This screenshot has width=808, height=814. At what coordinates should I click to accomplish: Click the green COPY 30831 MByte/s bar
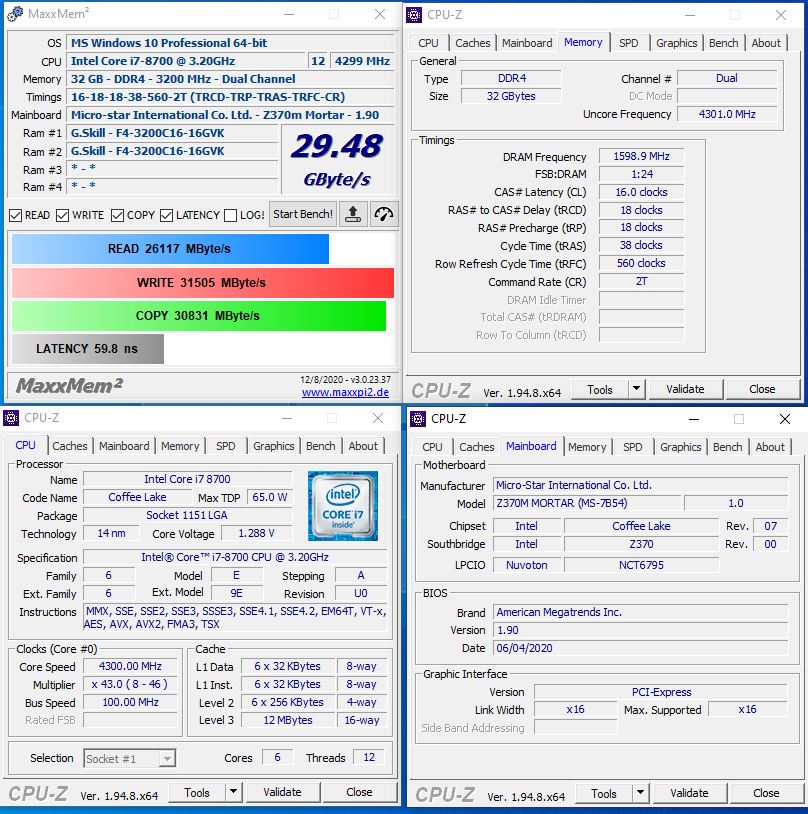point(199,316)
